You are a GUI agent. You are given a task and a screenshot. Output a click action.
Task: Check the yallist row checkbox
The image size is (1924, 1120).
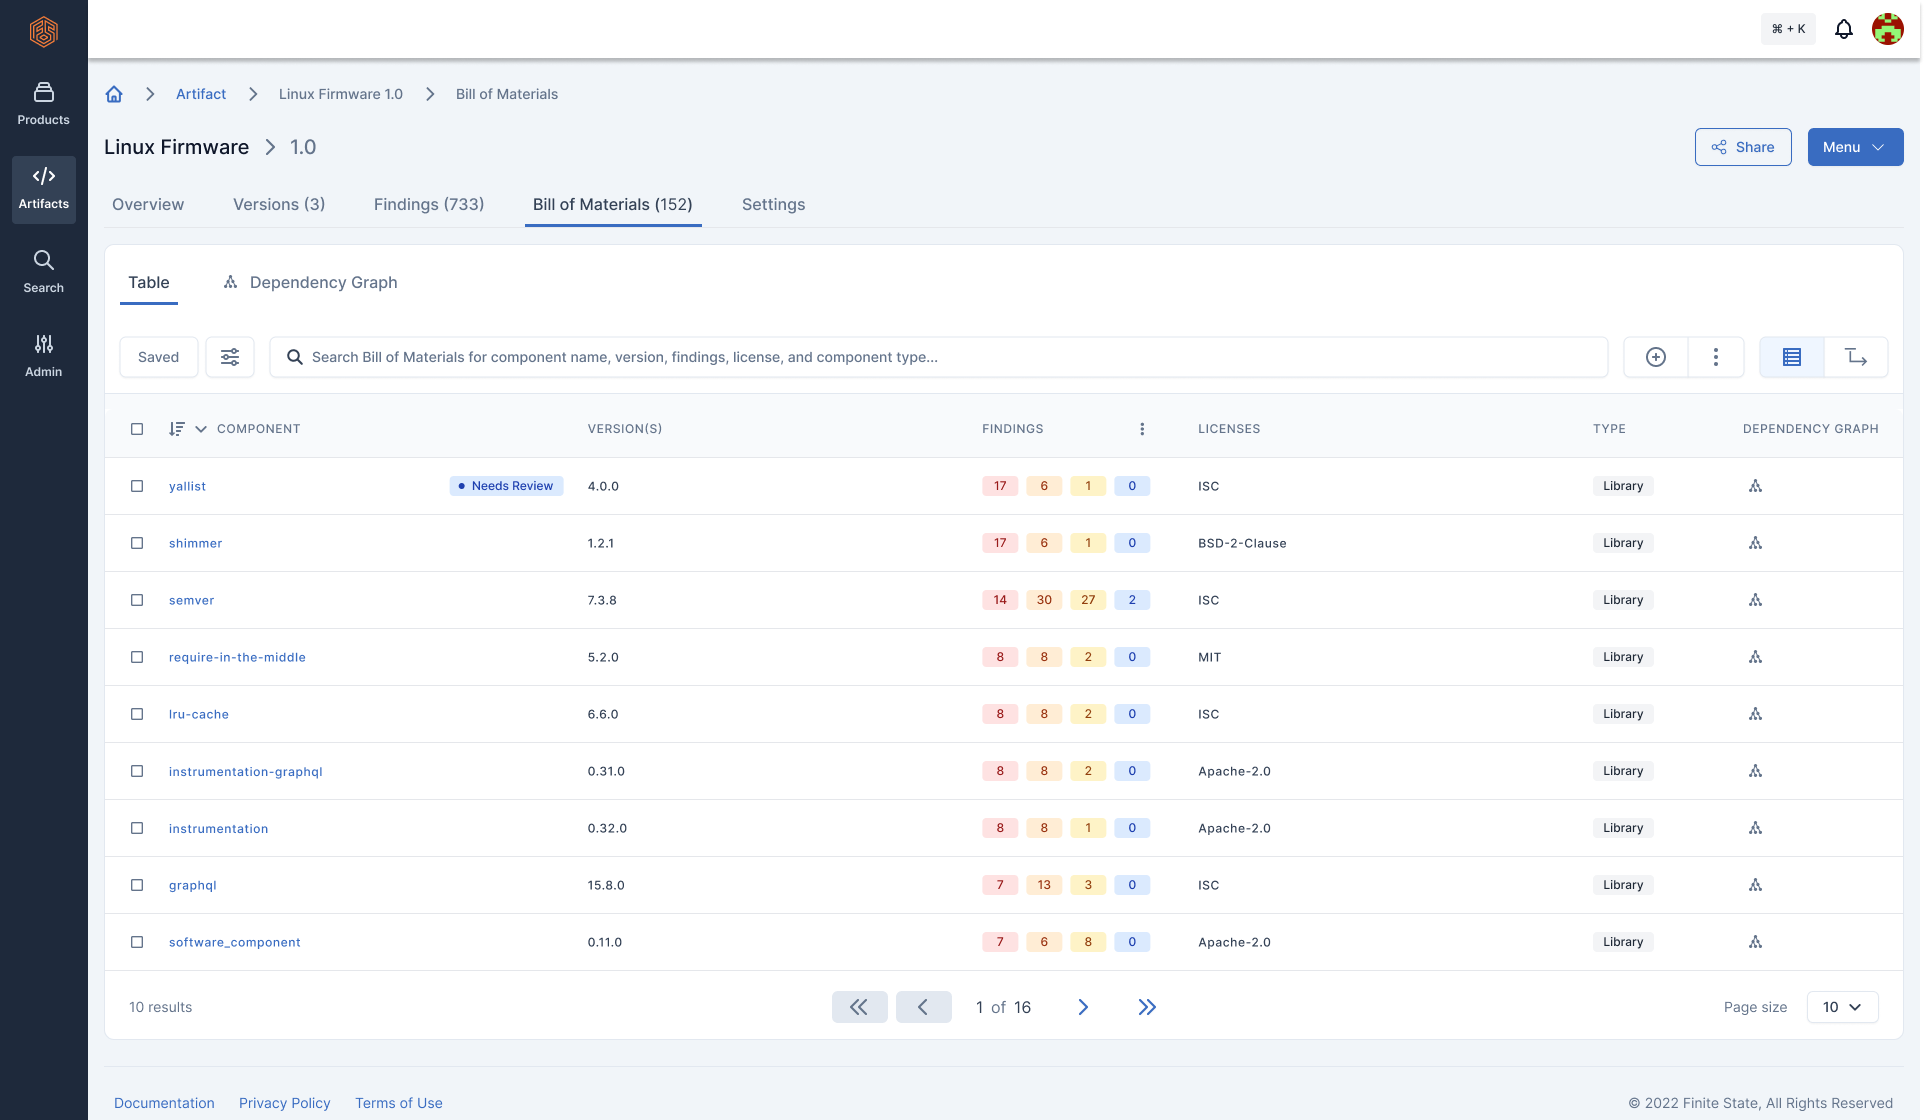click(137, 486)
